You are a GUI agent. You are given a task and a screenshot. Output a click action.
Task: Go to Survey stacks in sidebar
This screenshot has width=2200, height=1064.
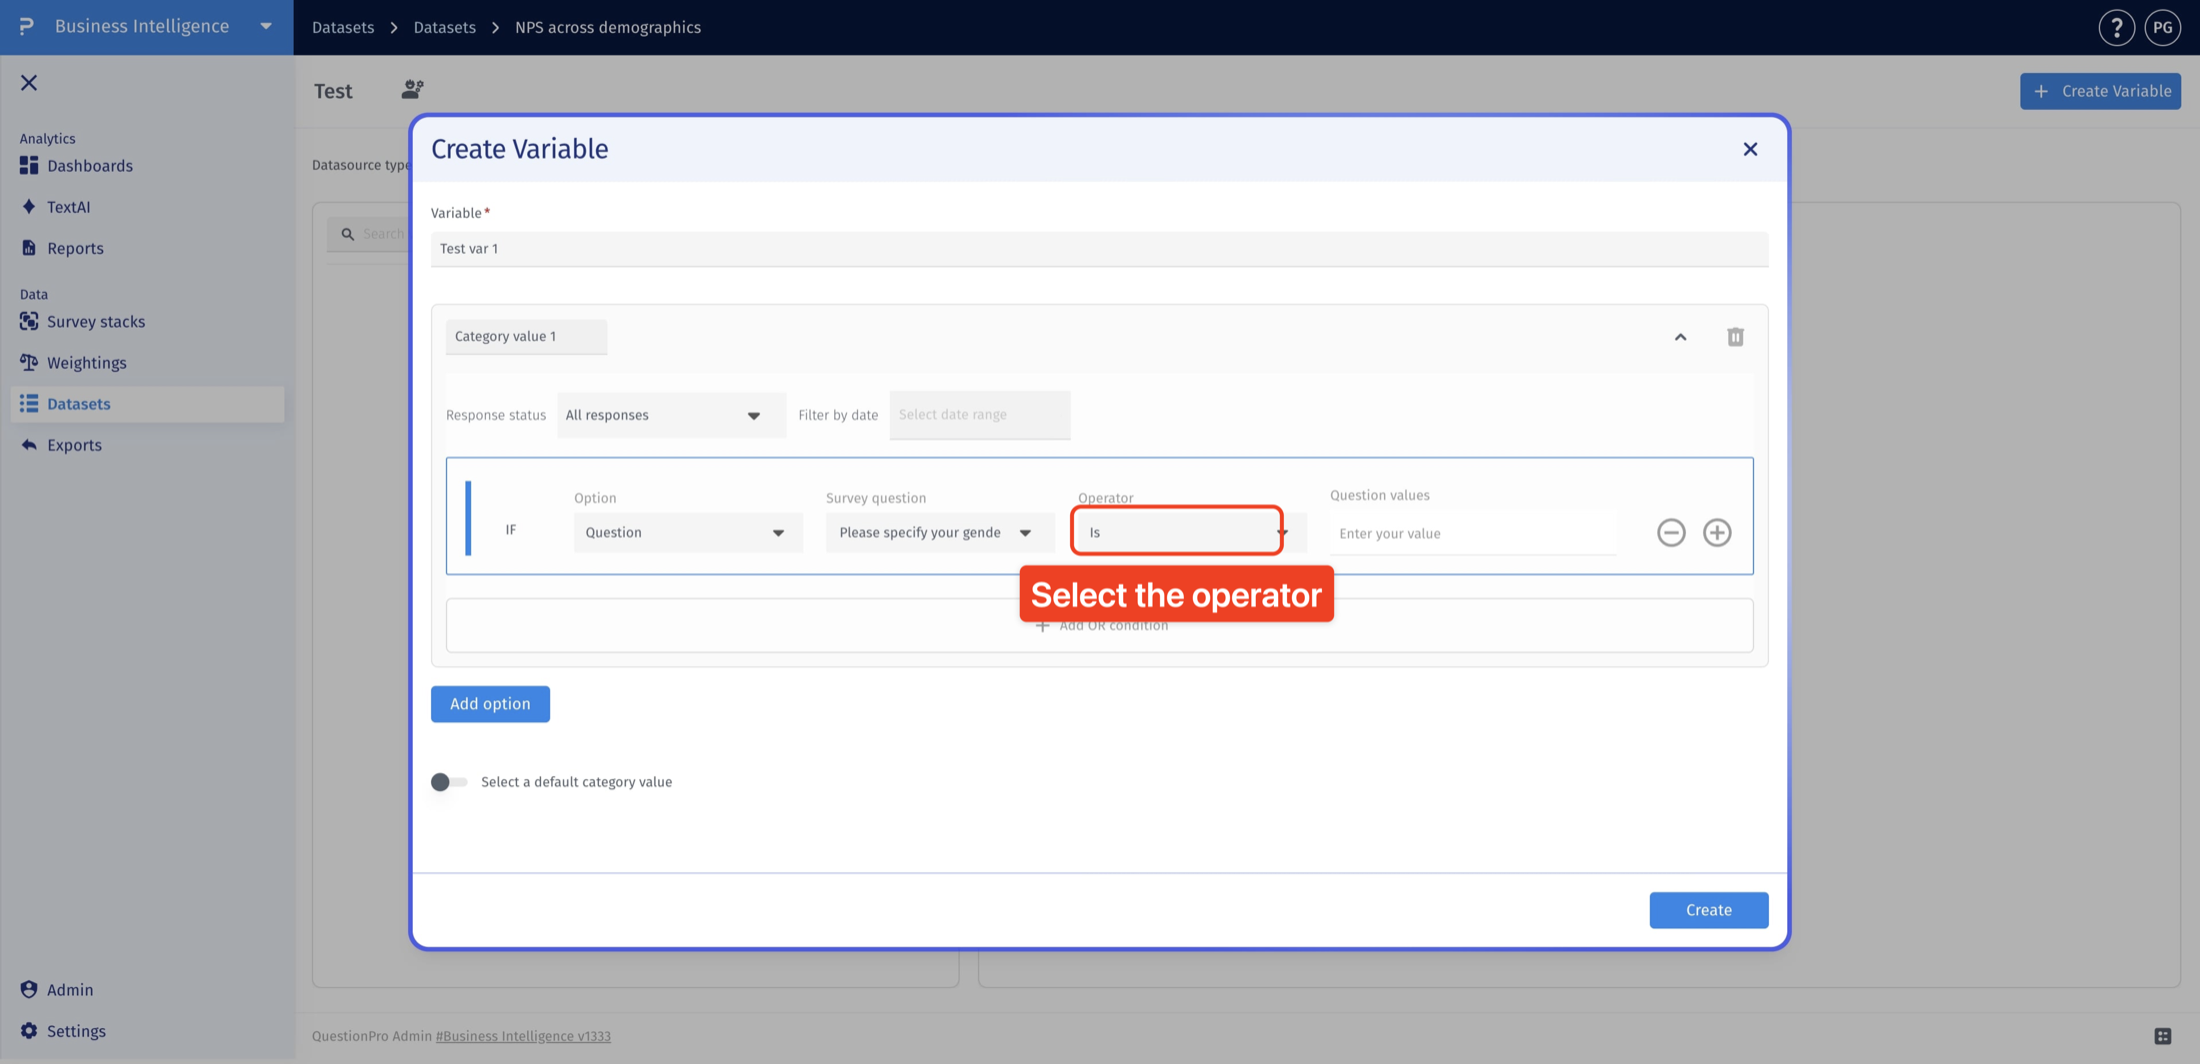(95, 322)
